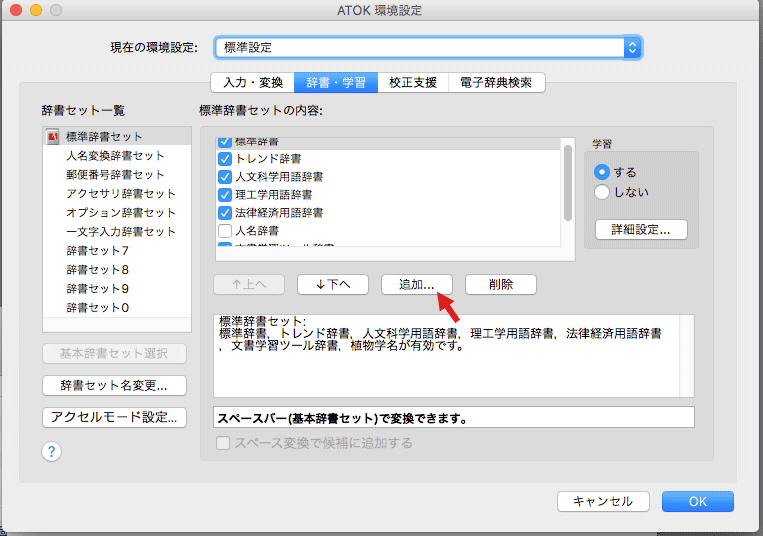Select 人名変換辞書セット in the list
The width and height of the screenshot is (763, 536).
coord(117,156)
